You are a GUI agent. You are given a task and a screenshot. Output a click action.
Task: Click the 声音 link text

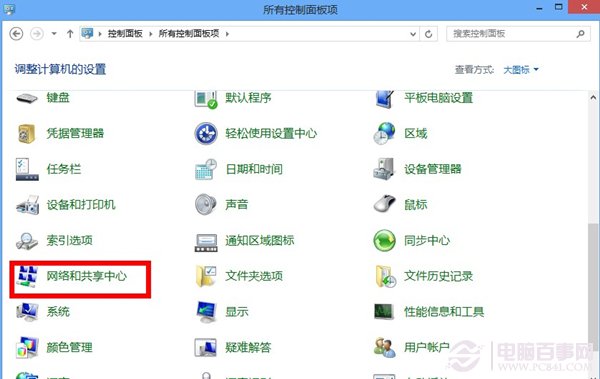tap(236, 204)
